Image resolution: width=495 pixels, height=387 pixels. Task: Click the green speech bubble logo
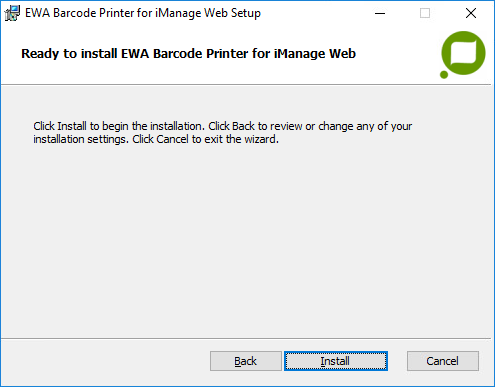[x=463, y=53]
